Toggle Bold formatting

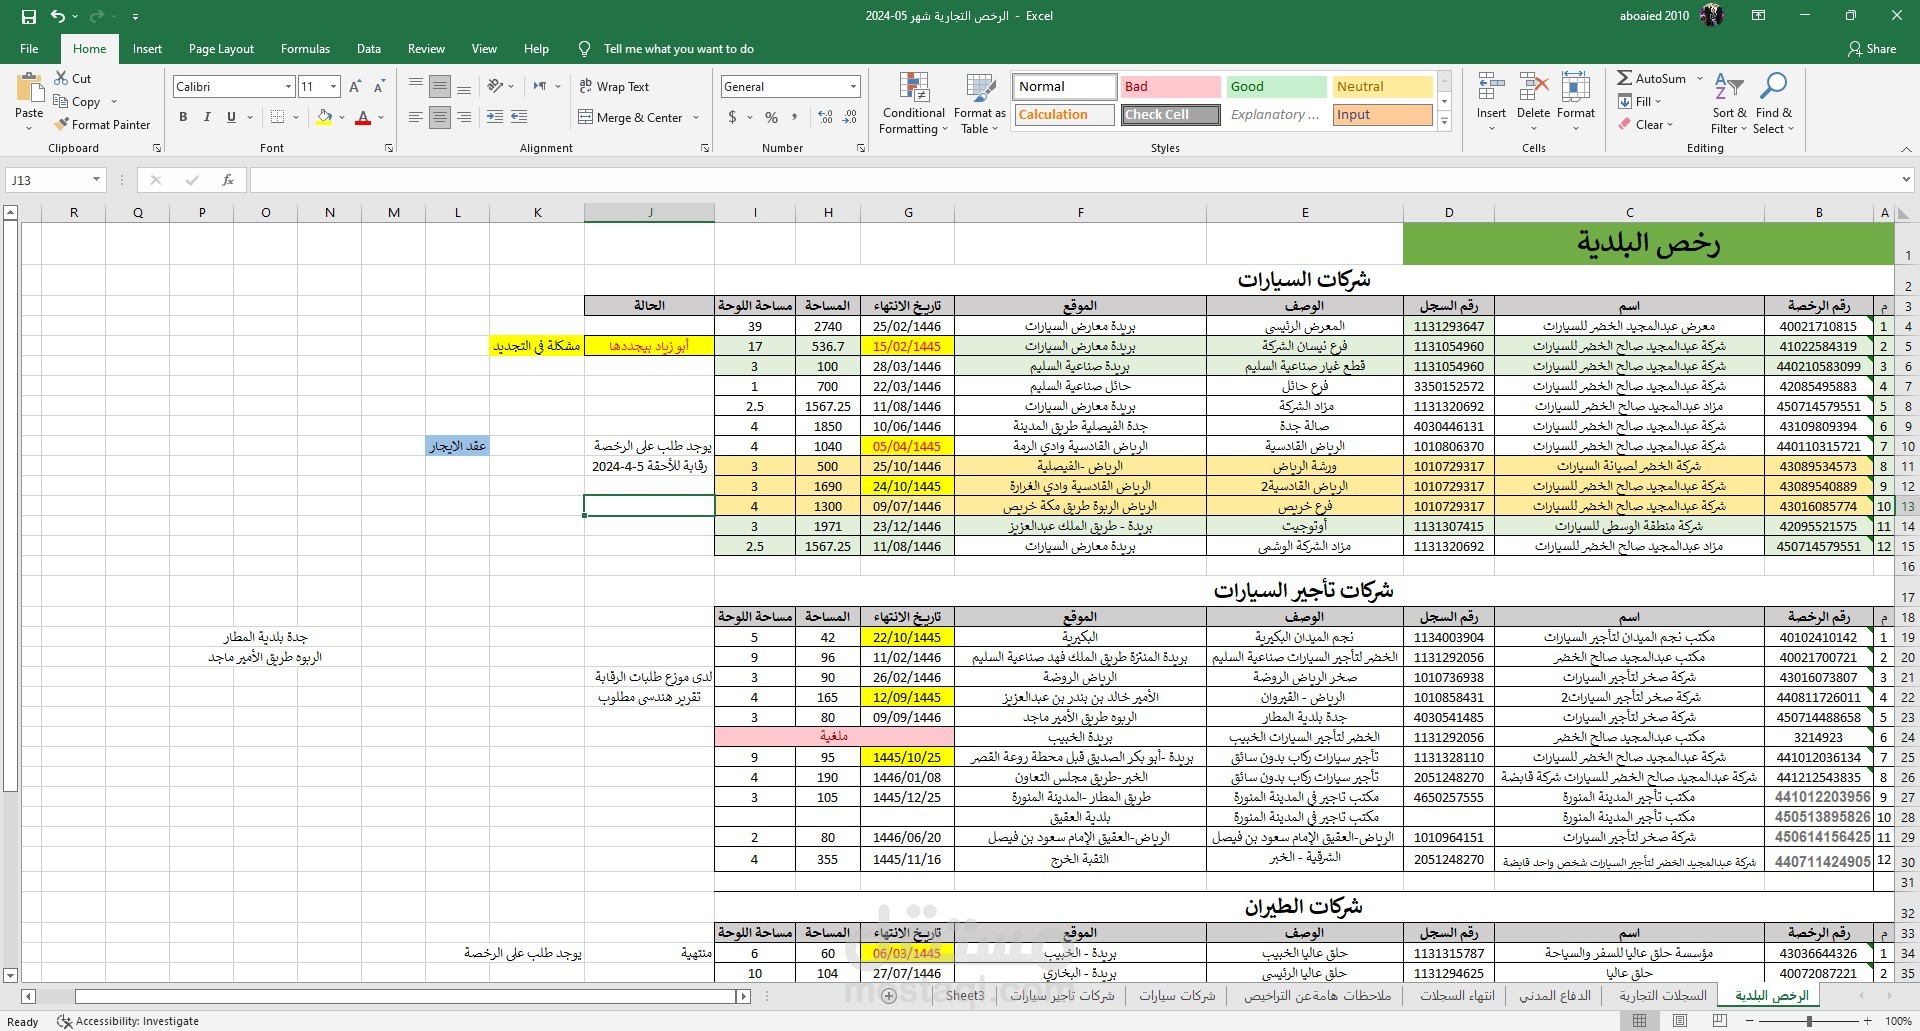183,117
